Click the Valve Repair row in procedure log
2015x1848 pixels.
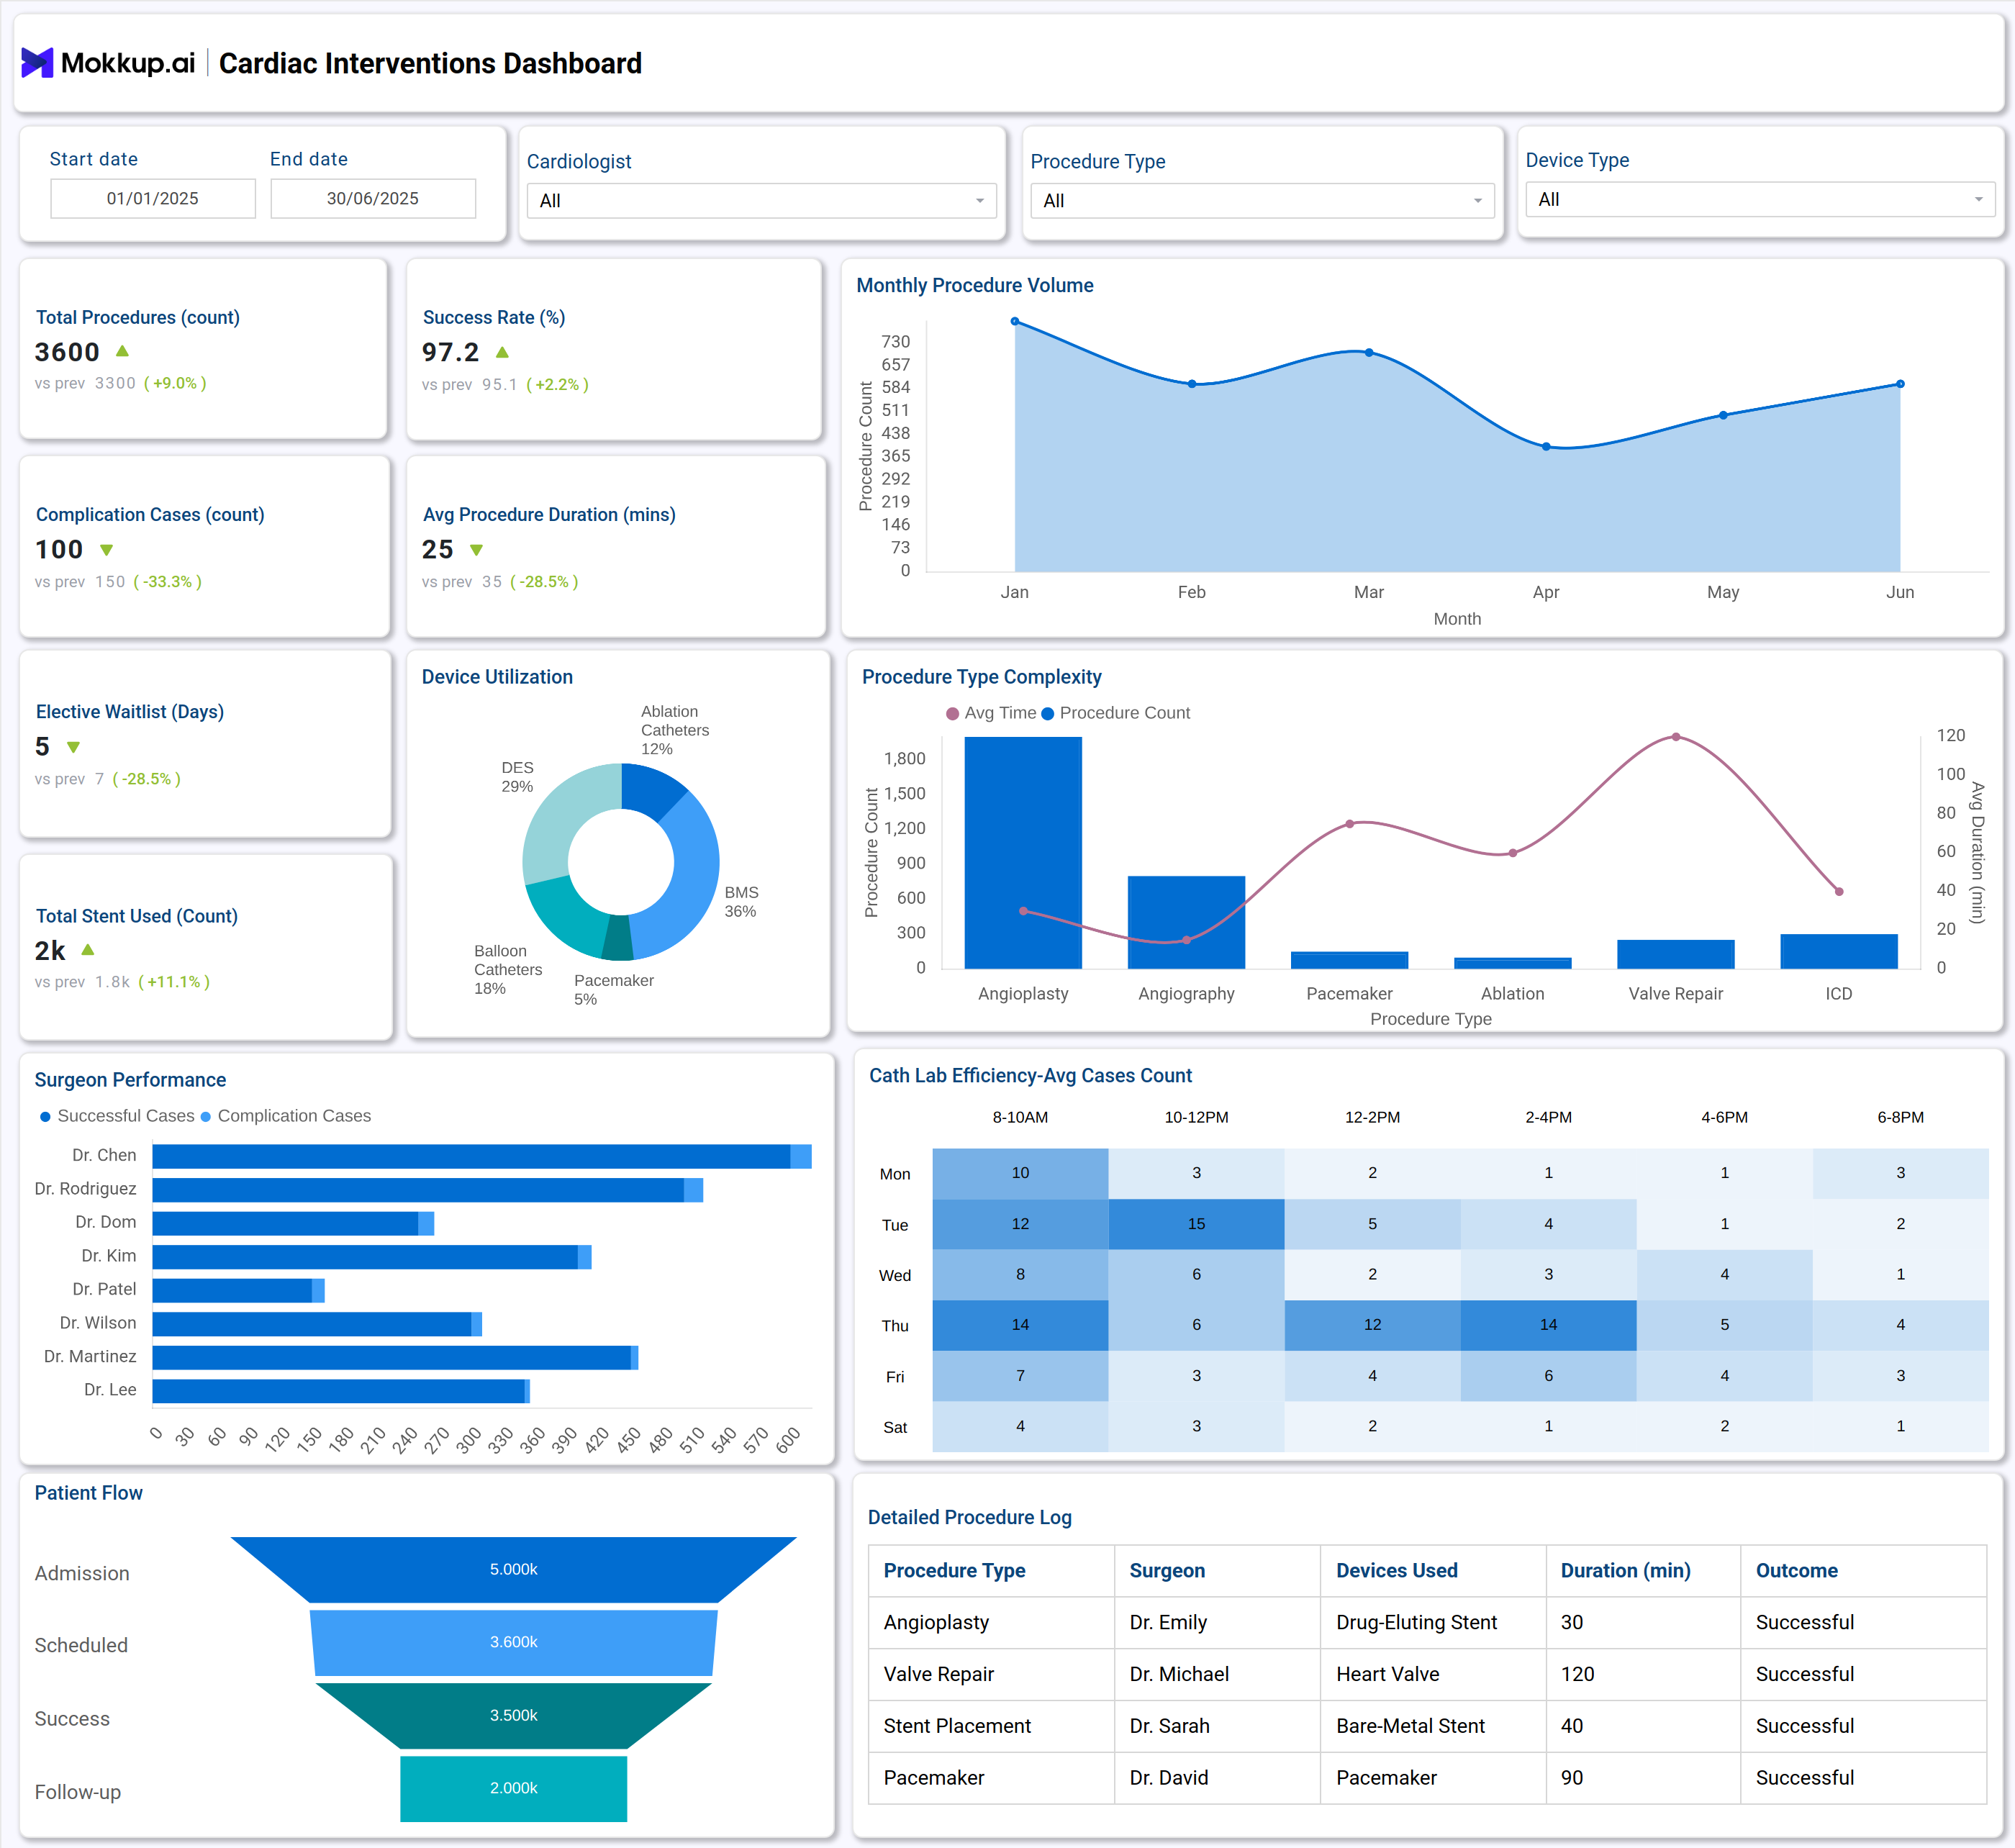point(1427,1675)
